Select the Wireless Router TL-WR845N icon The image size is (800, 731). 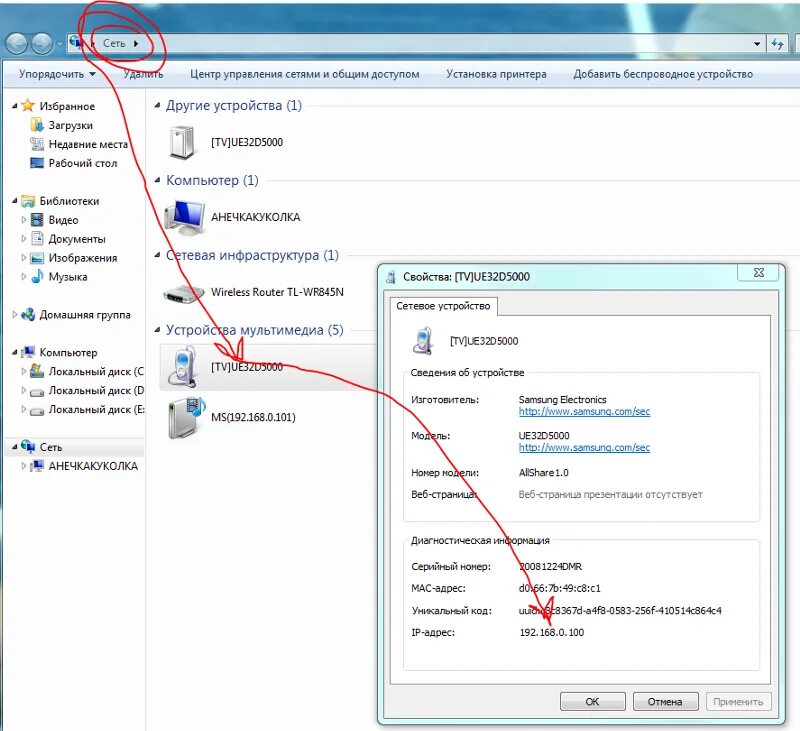[x=184, y=292]
